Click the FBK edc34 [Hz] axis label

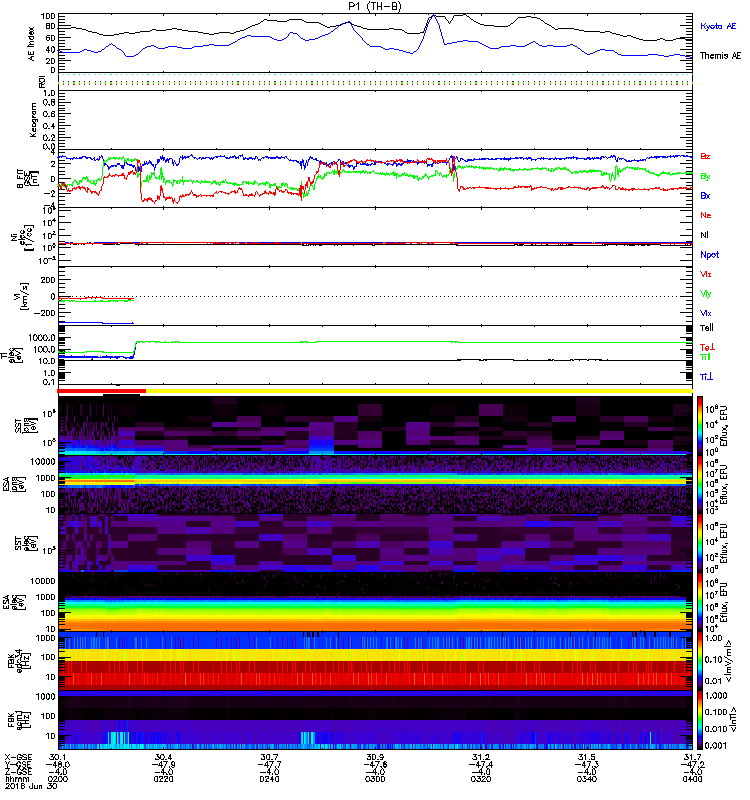[x=19, y=660]
